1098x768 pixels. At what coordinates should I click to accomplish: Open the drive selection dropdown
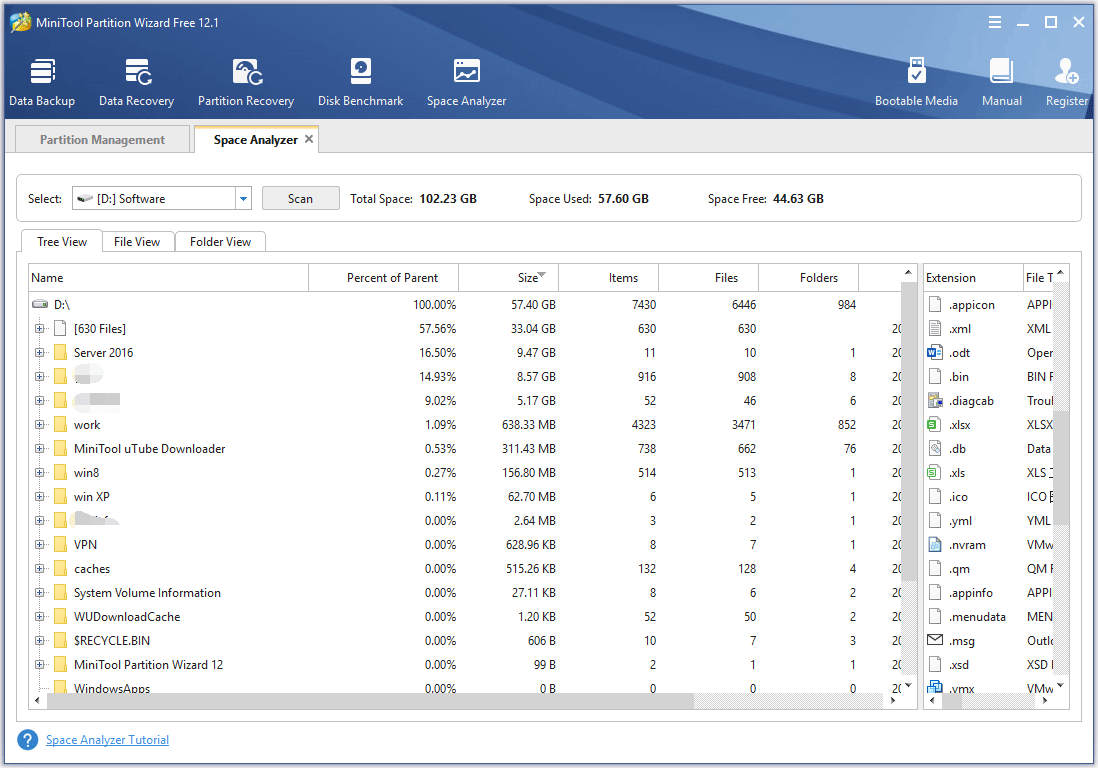click(243, 198)
